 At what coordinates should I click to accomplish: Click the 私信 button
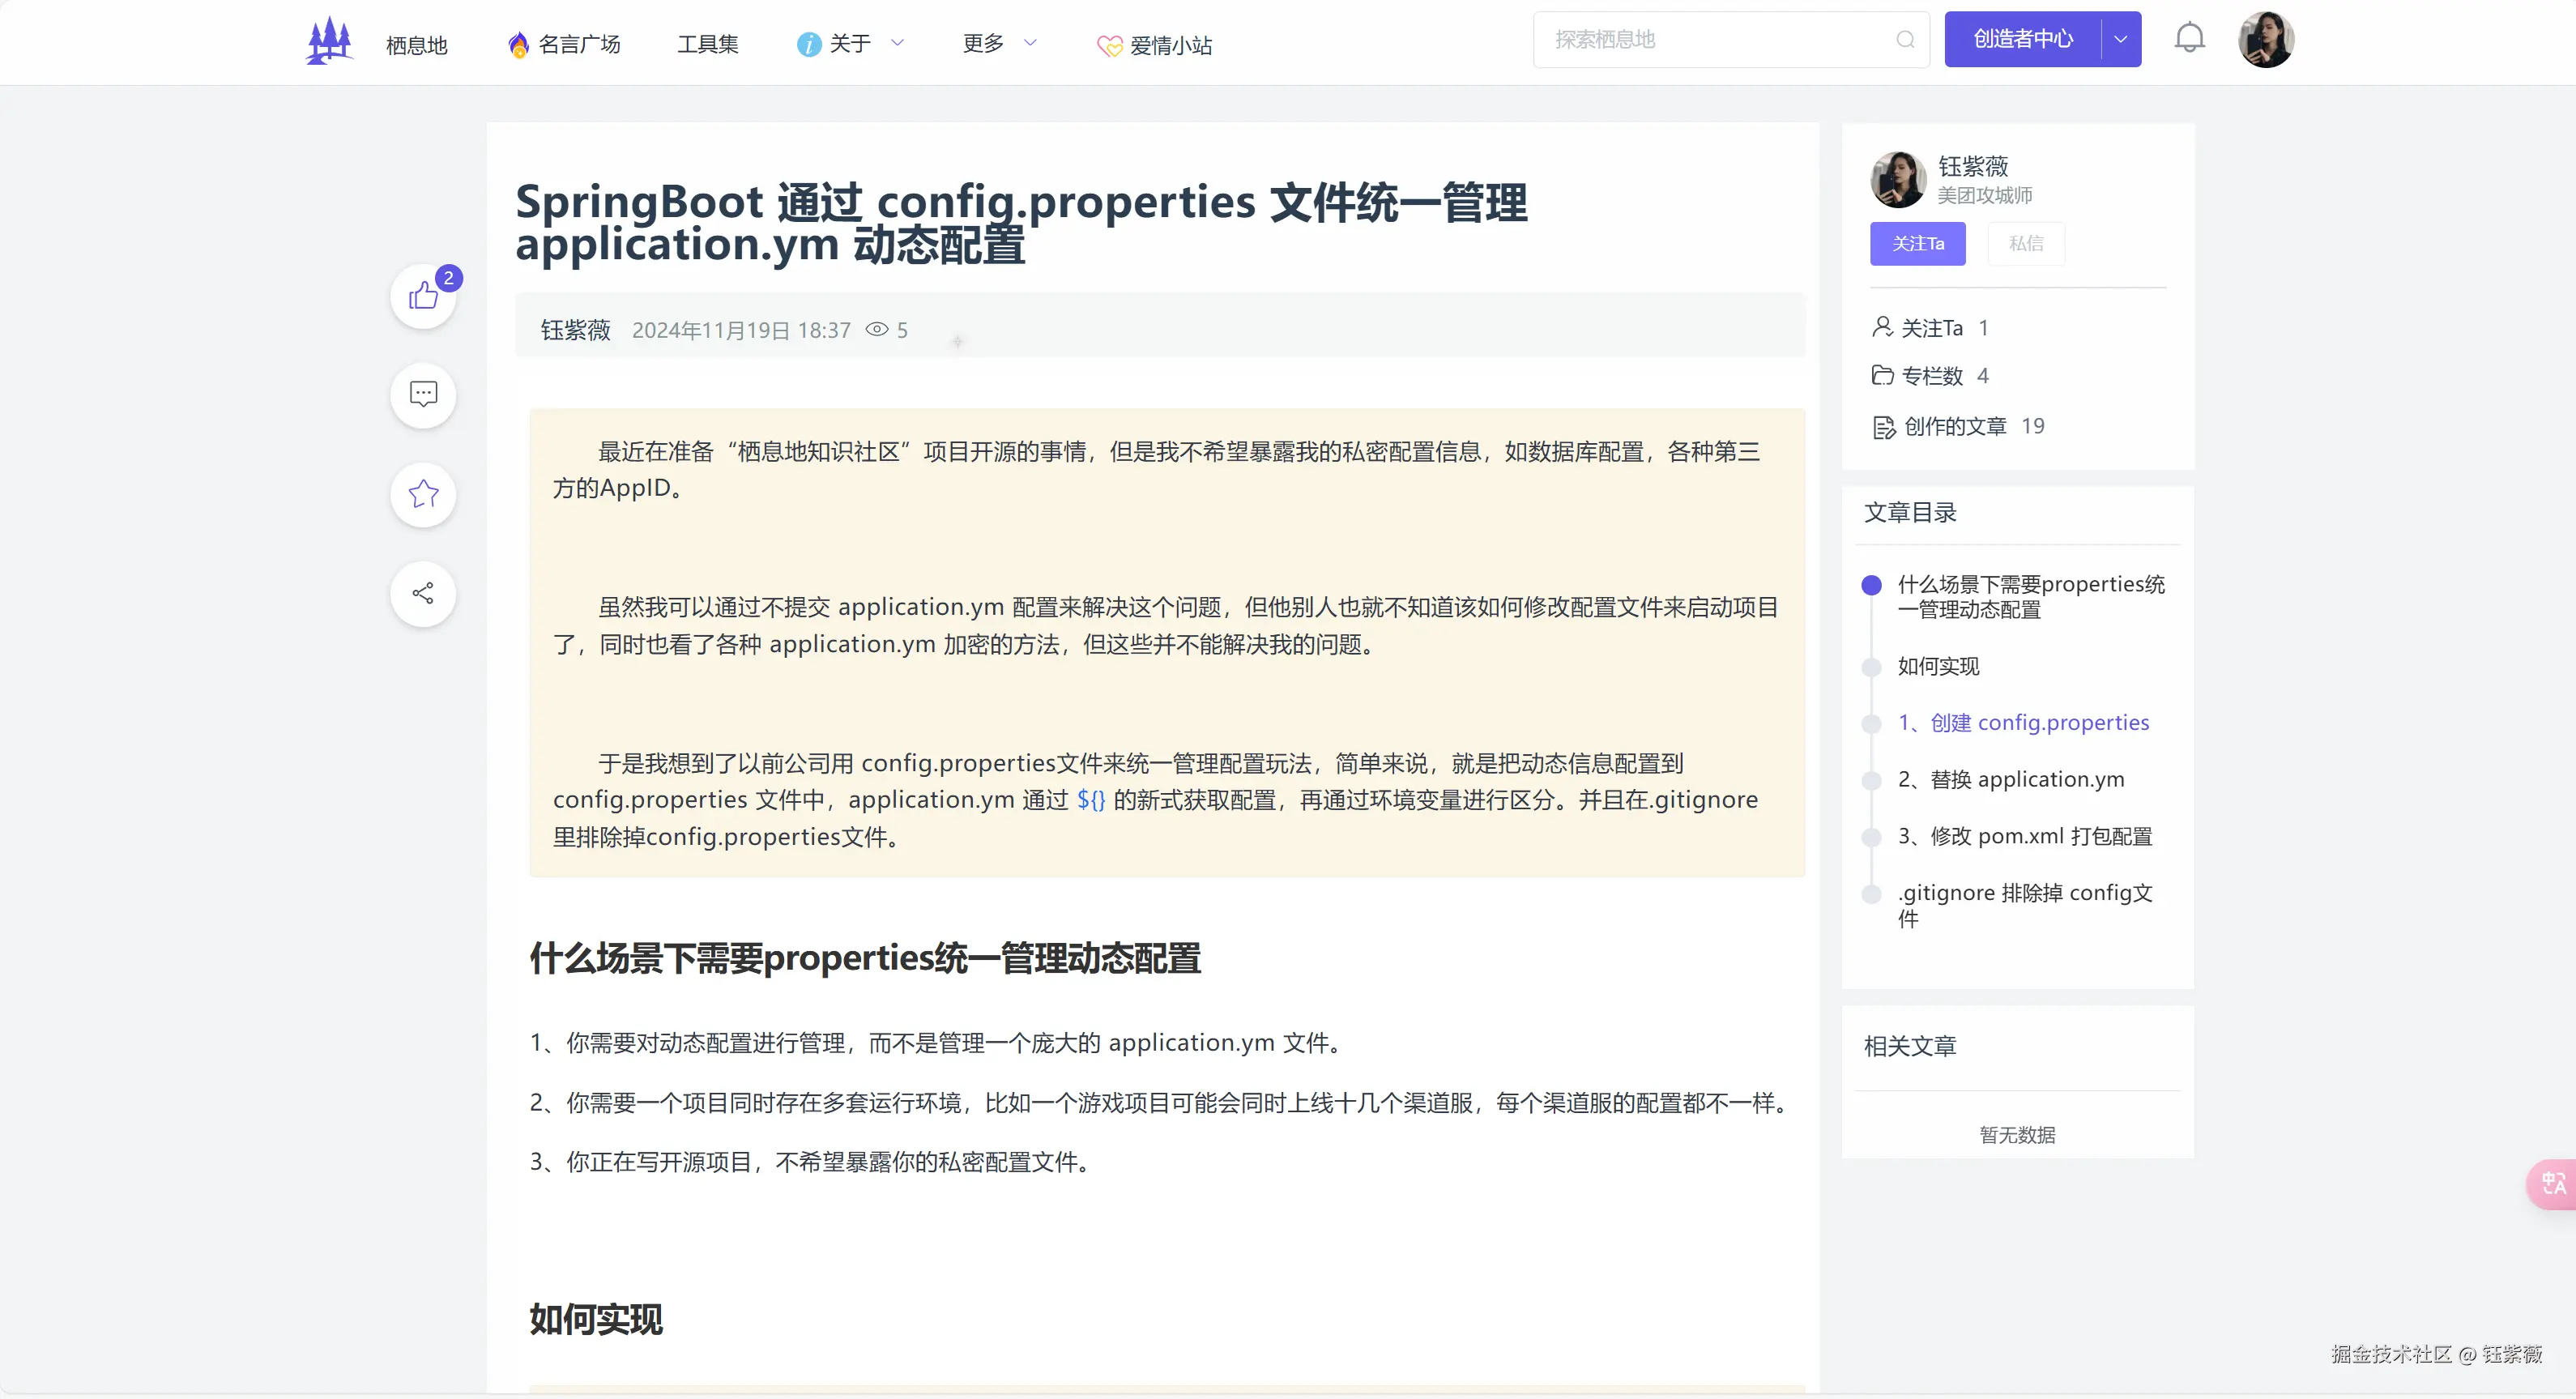2026,243
